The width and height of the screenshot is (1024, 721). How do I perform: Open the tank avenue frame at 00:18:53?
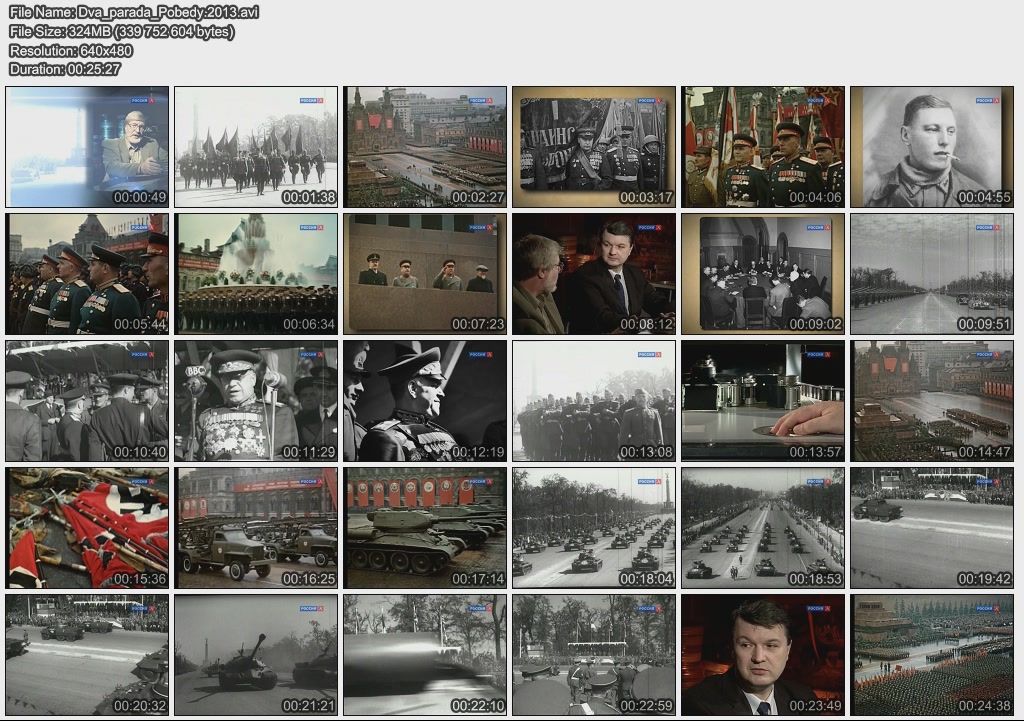tap(763, 527)
